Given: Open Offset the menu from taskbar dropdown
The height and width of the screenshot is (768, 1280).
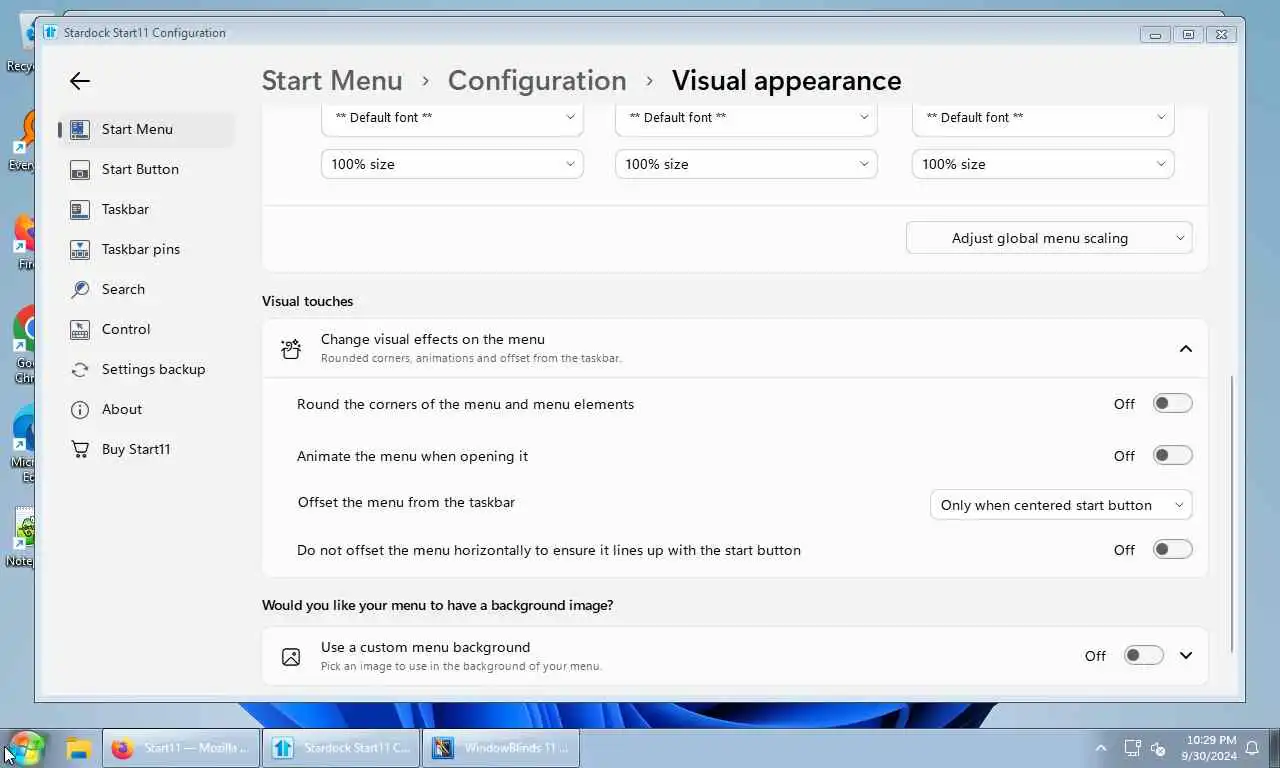Looking at the screenshot, I should (x=1061, y=505).
